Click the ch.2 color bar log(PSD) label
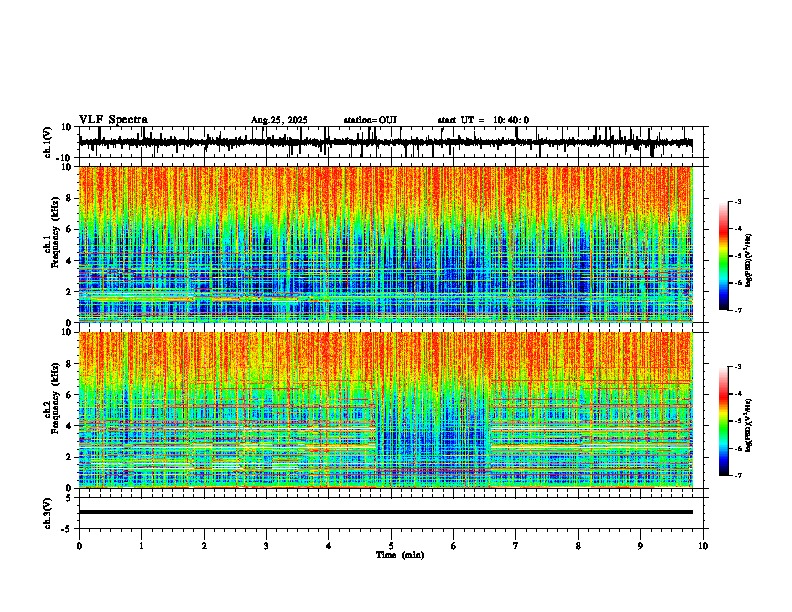 (x=748, y=425)
